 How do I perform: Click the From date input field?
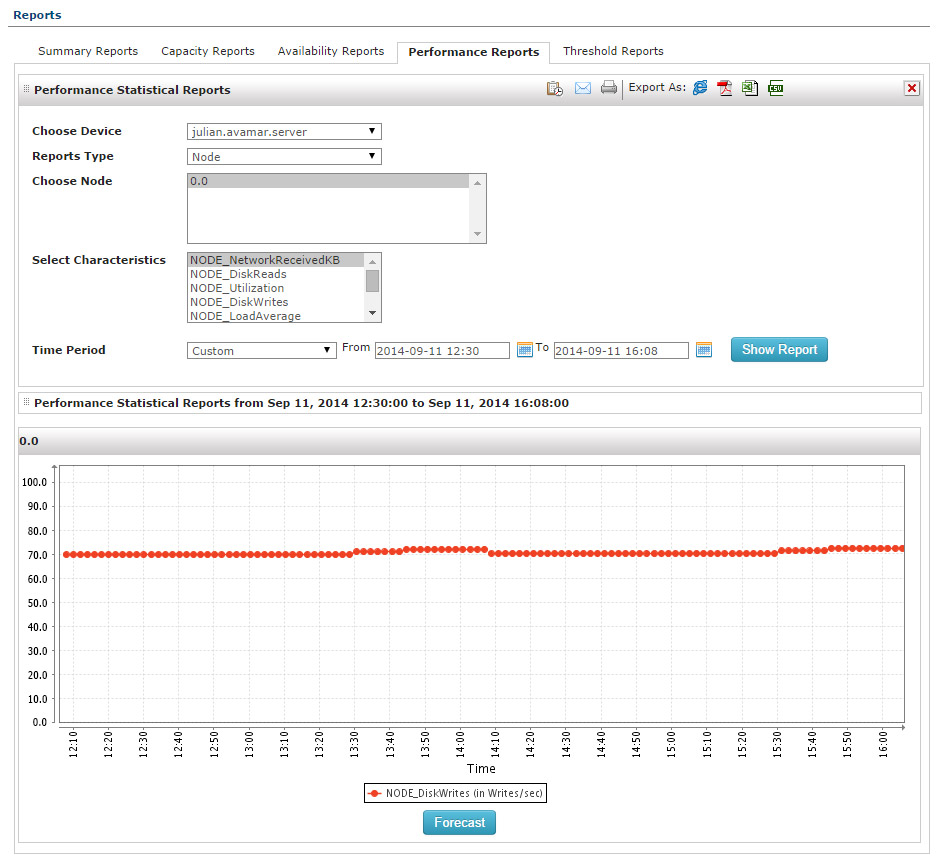pos(442,351)
